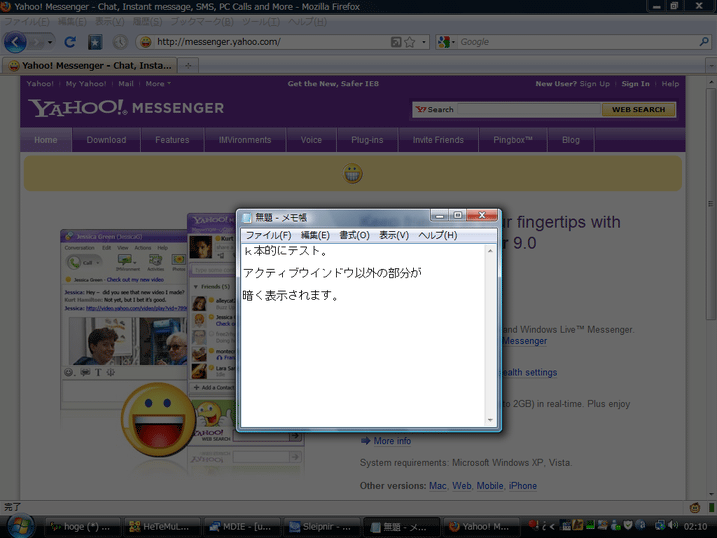Select the Plug-ins navigation tab
The height and width of the screenshot is (538, 717).
tap(367, 140)
